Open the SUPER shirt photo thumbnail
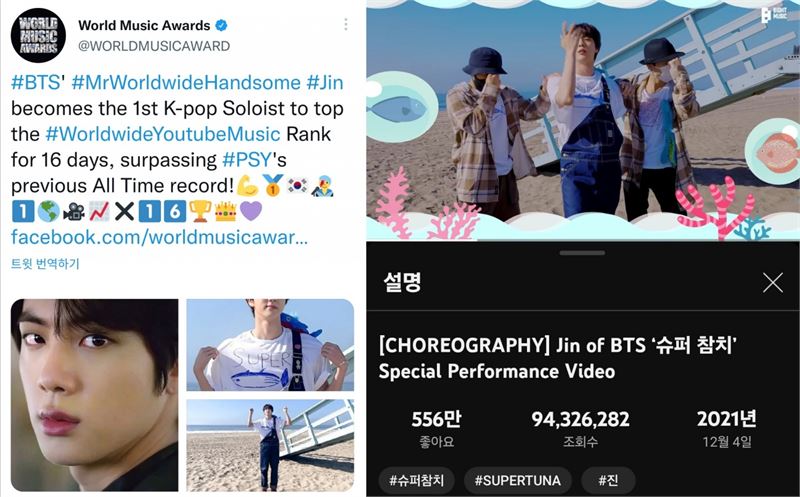 (x=270, y=345)
